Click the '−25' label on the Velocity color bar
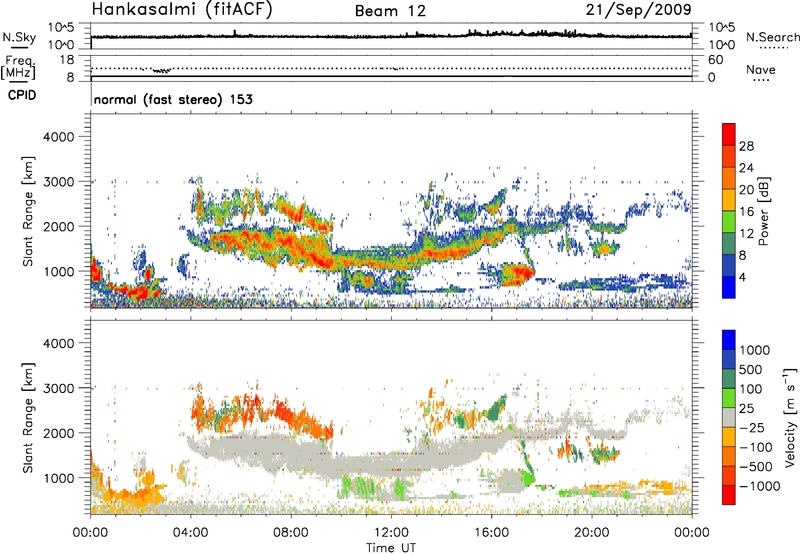The height and width of the screenshot is (554, 800). (751, 427)
